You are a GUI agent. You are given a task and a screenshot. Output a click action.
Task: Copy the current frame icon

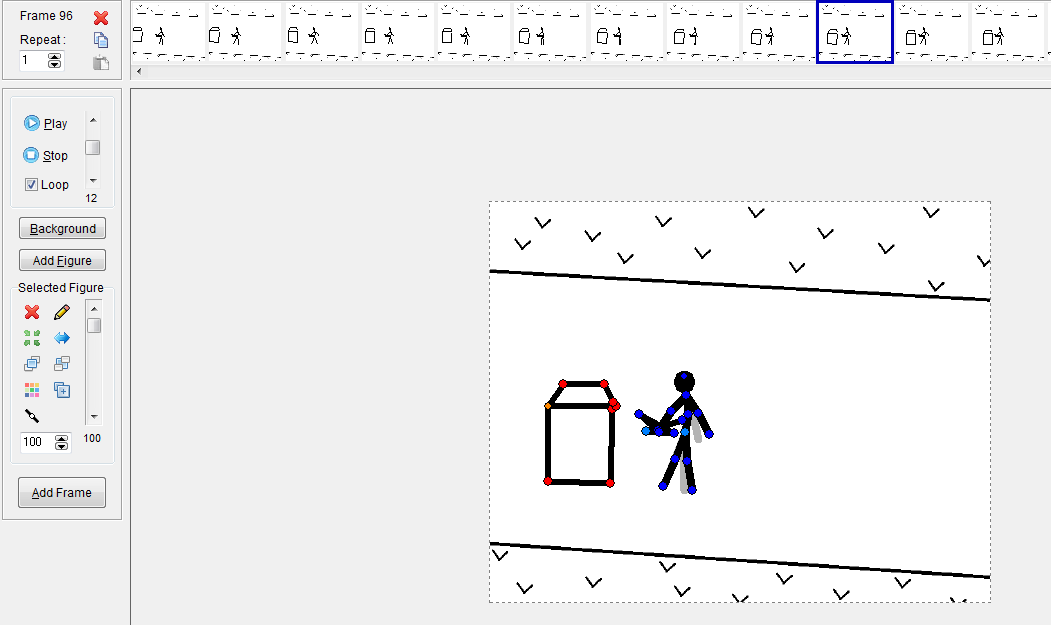(x=101, y=40)
